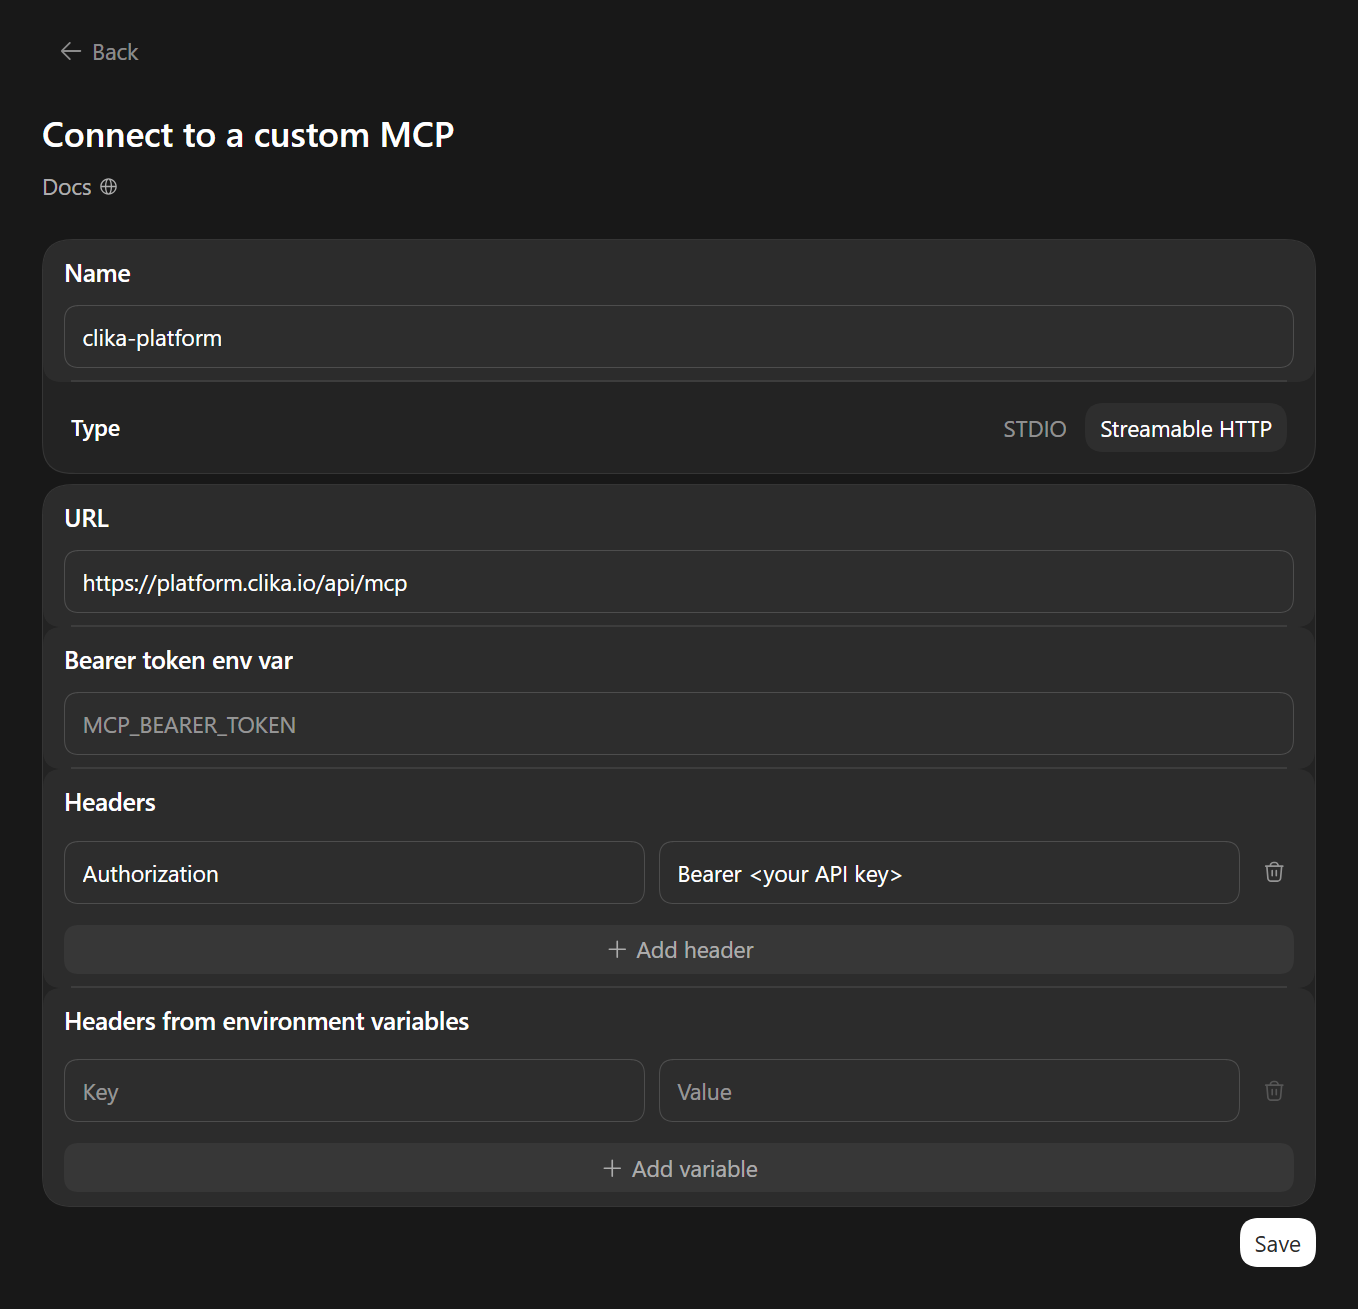Click the environment variable Value field
This screenshot has height=1309, width=1358.
point(949,1091)
